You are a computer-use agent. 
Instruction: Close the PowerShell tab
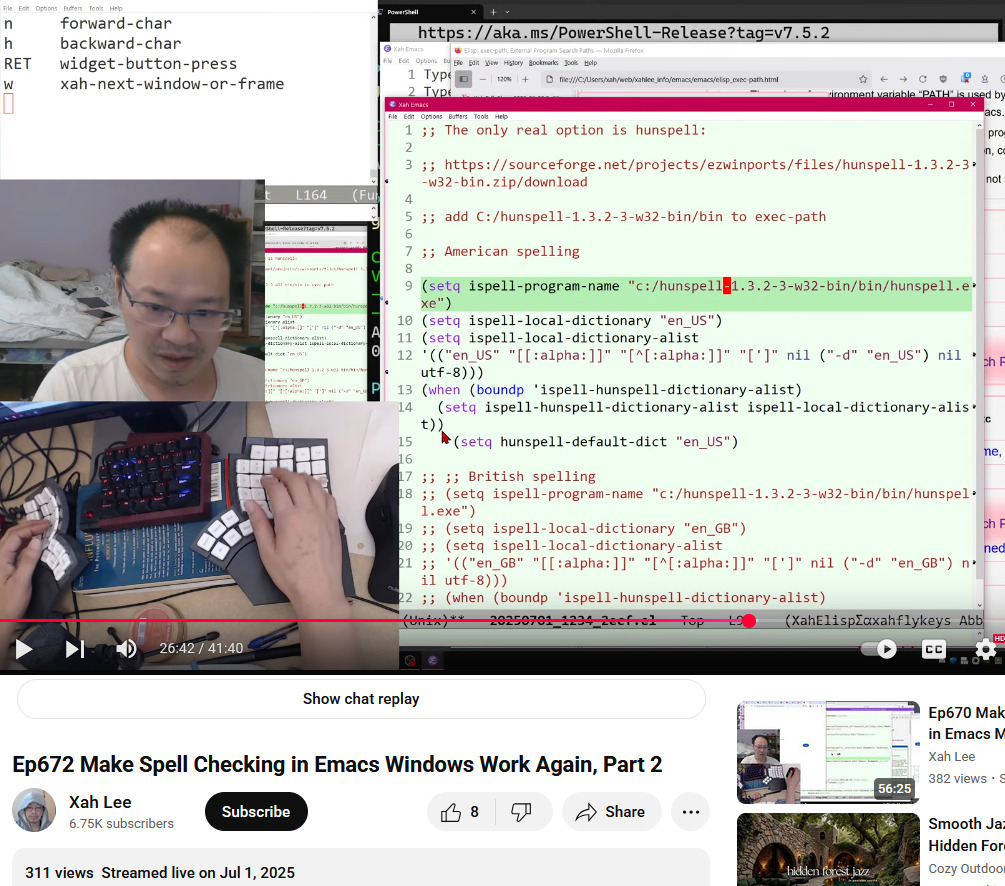coord(474,12)
